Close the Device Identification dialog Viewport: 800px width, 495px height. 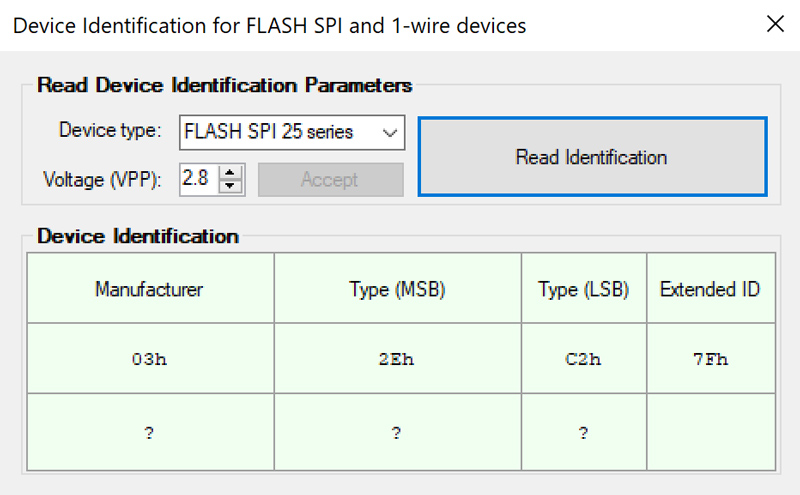click(x=775, y=25)
